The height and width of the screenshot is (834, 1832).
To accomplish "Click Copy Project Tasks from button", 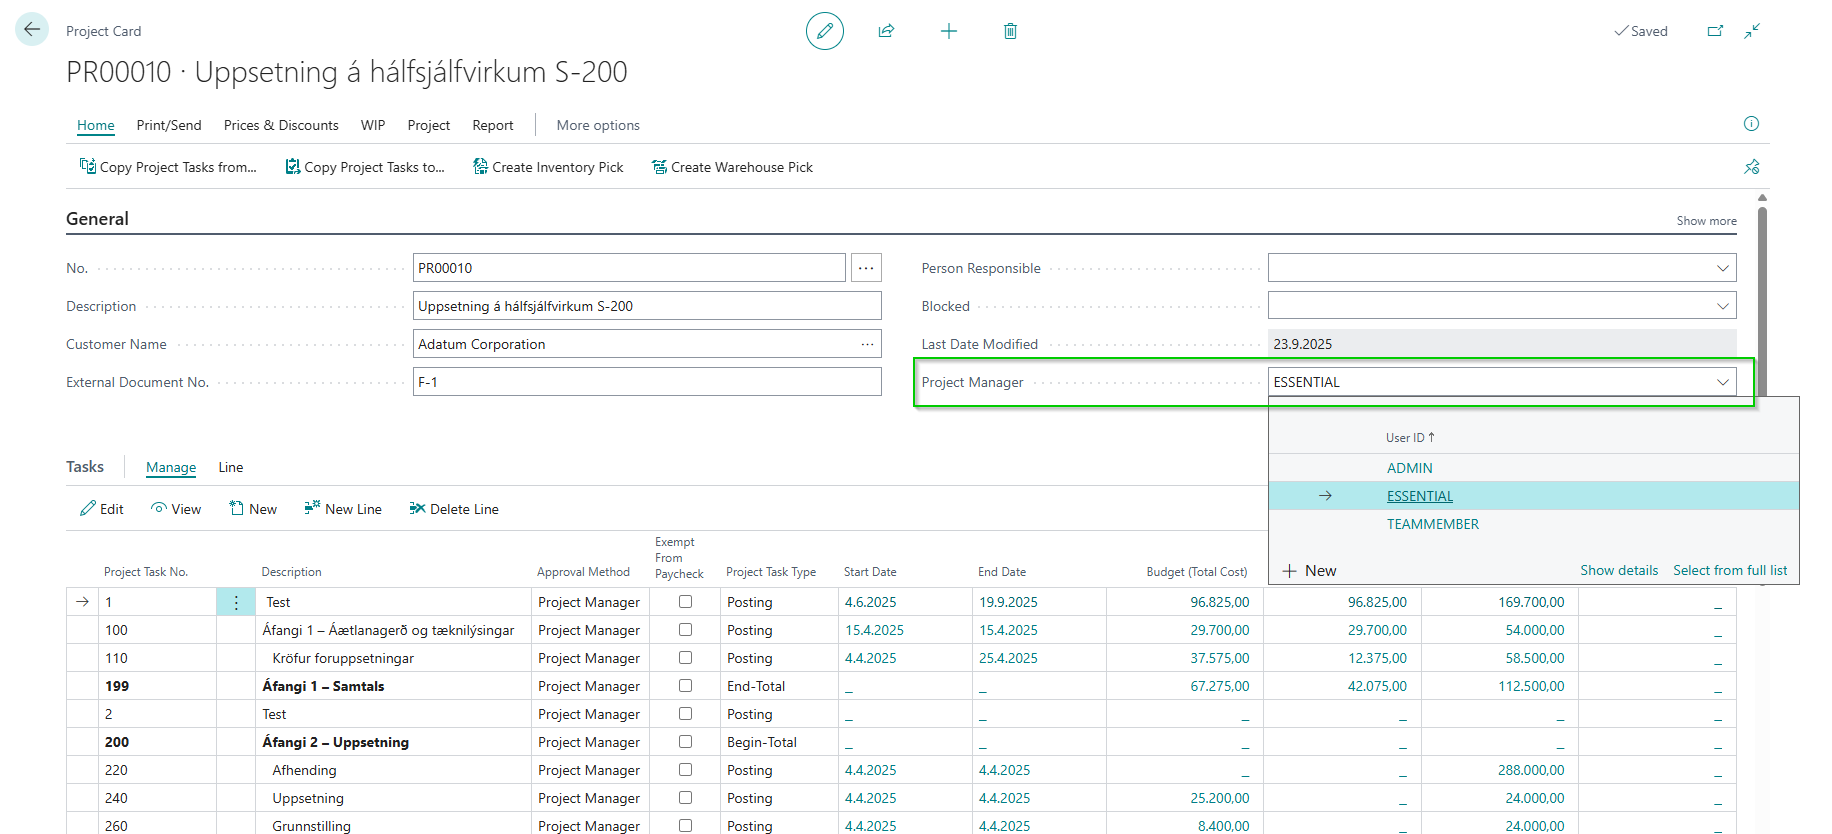I will (168, 167).
